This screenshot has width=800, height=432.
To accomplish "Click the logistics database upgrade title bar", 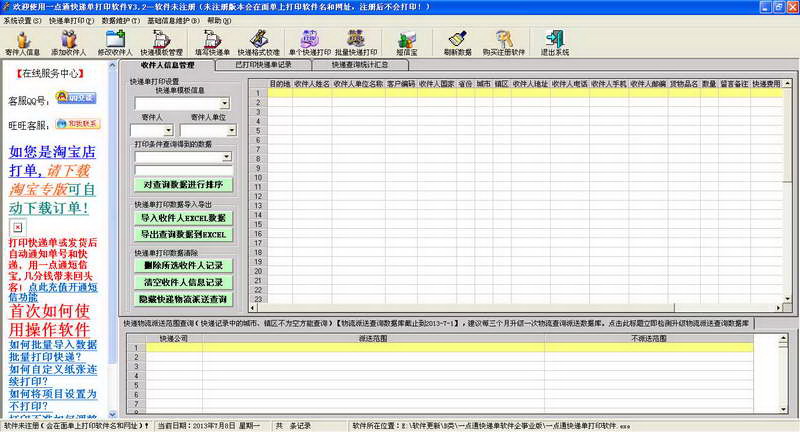I will point(437,323).
